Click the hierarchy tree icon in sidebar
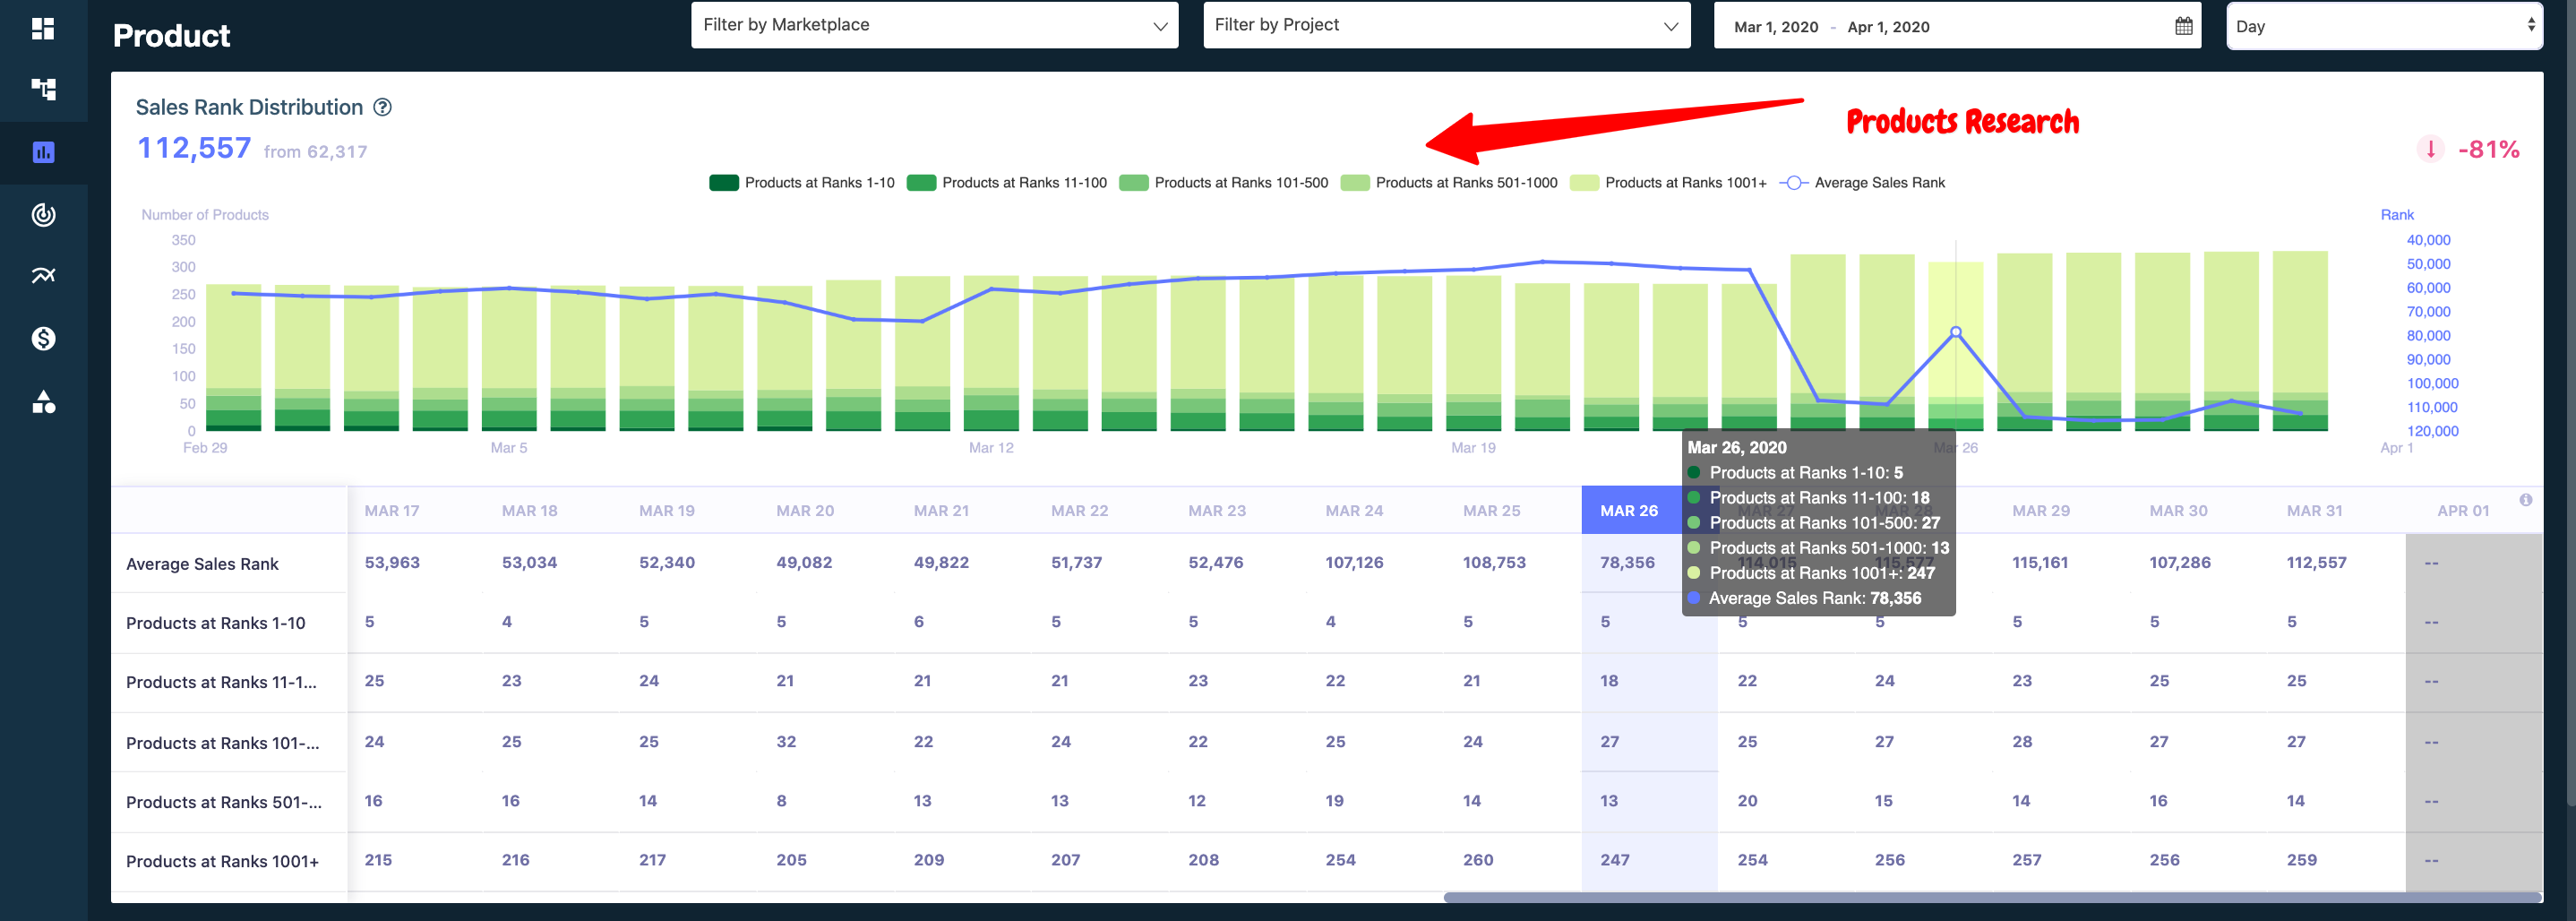Screen dimensions: 2576x921 pos(43,90)
